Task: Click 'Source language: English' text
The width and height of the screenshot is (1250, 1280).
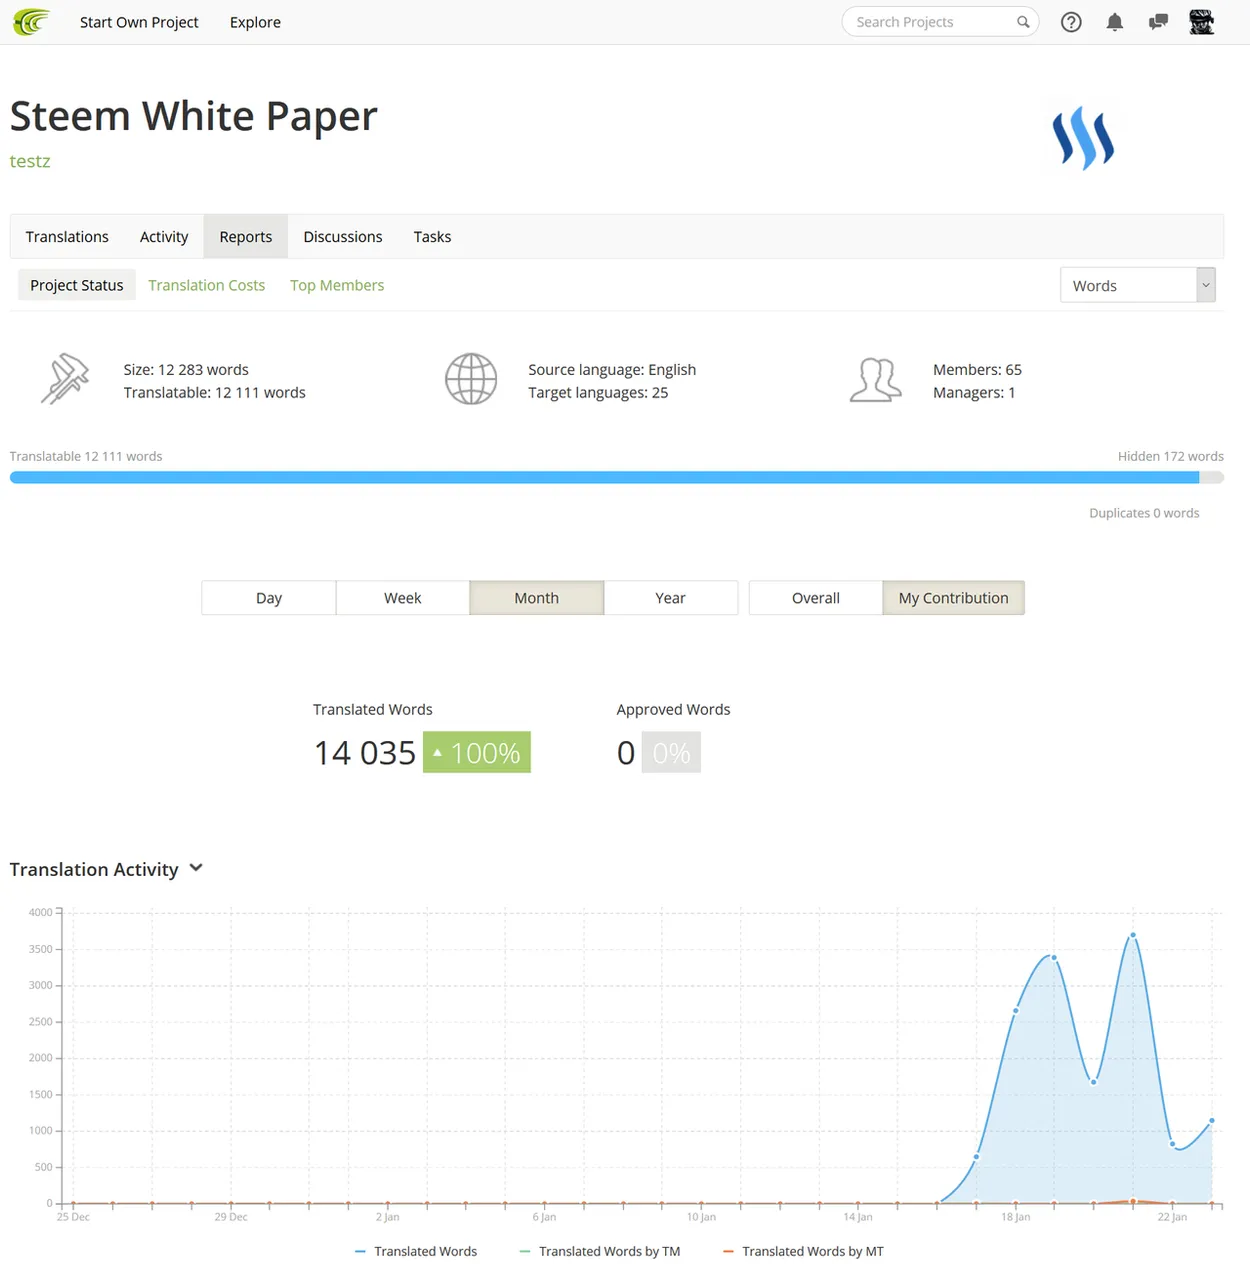Action: 612,369
